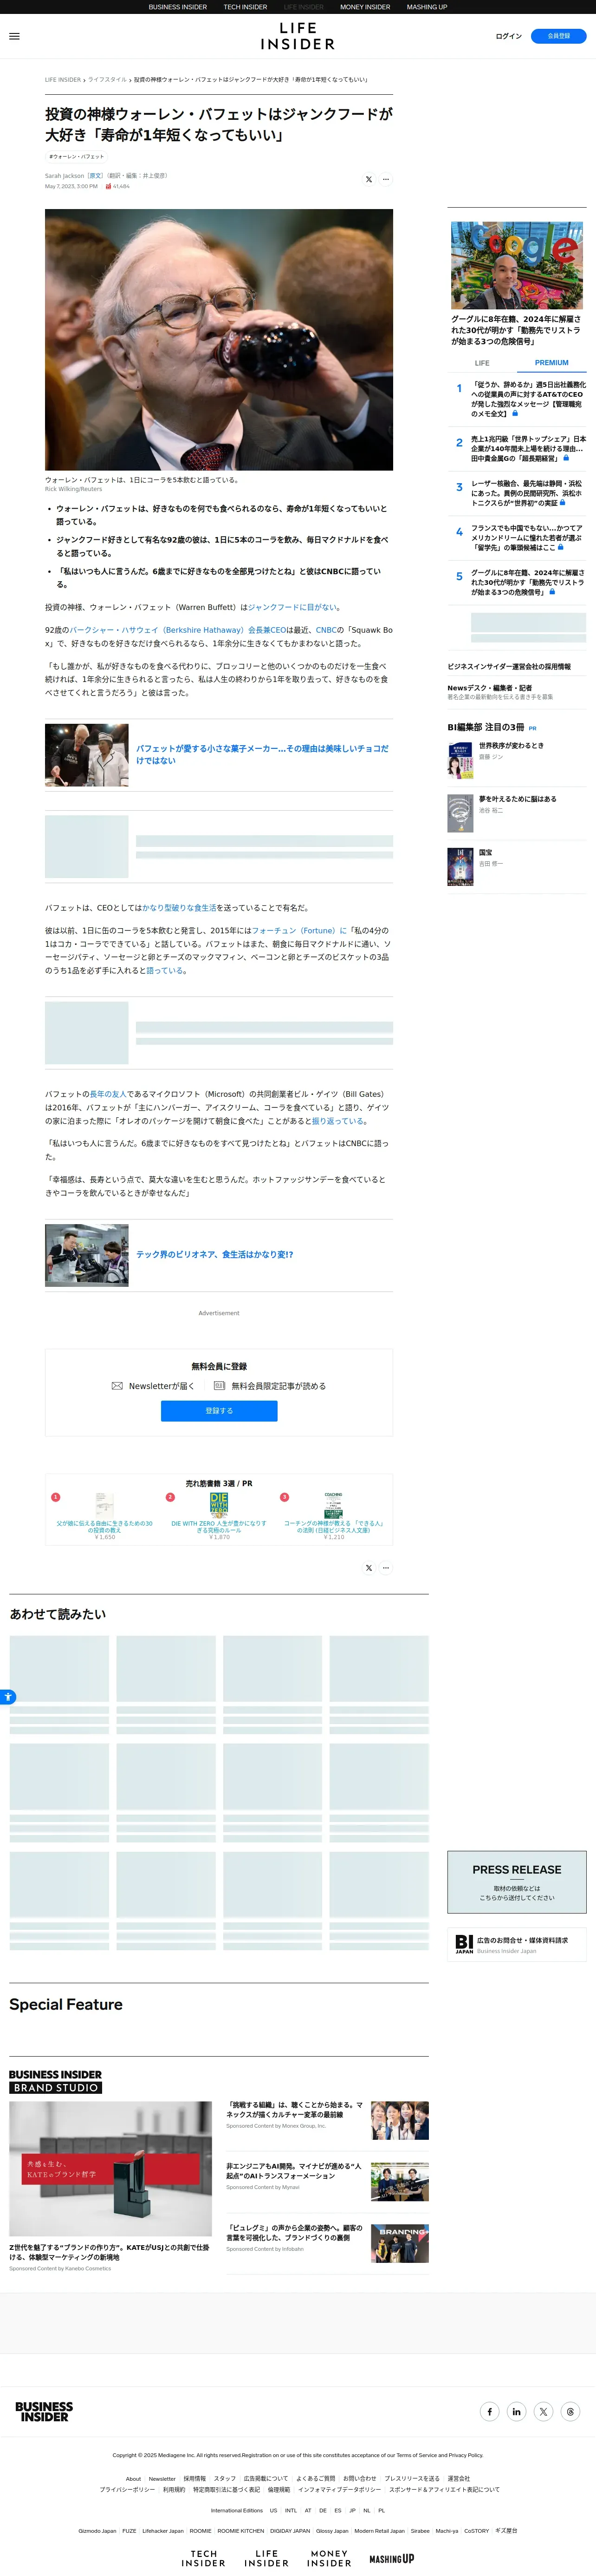Viewport: 596px width, 2576px height.
Task: Open the #ウォーレン・バフェット tag
Action: point(77,156)
